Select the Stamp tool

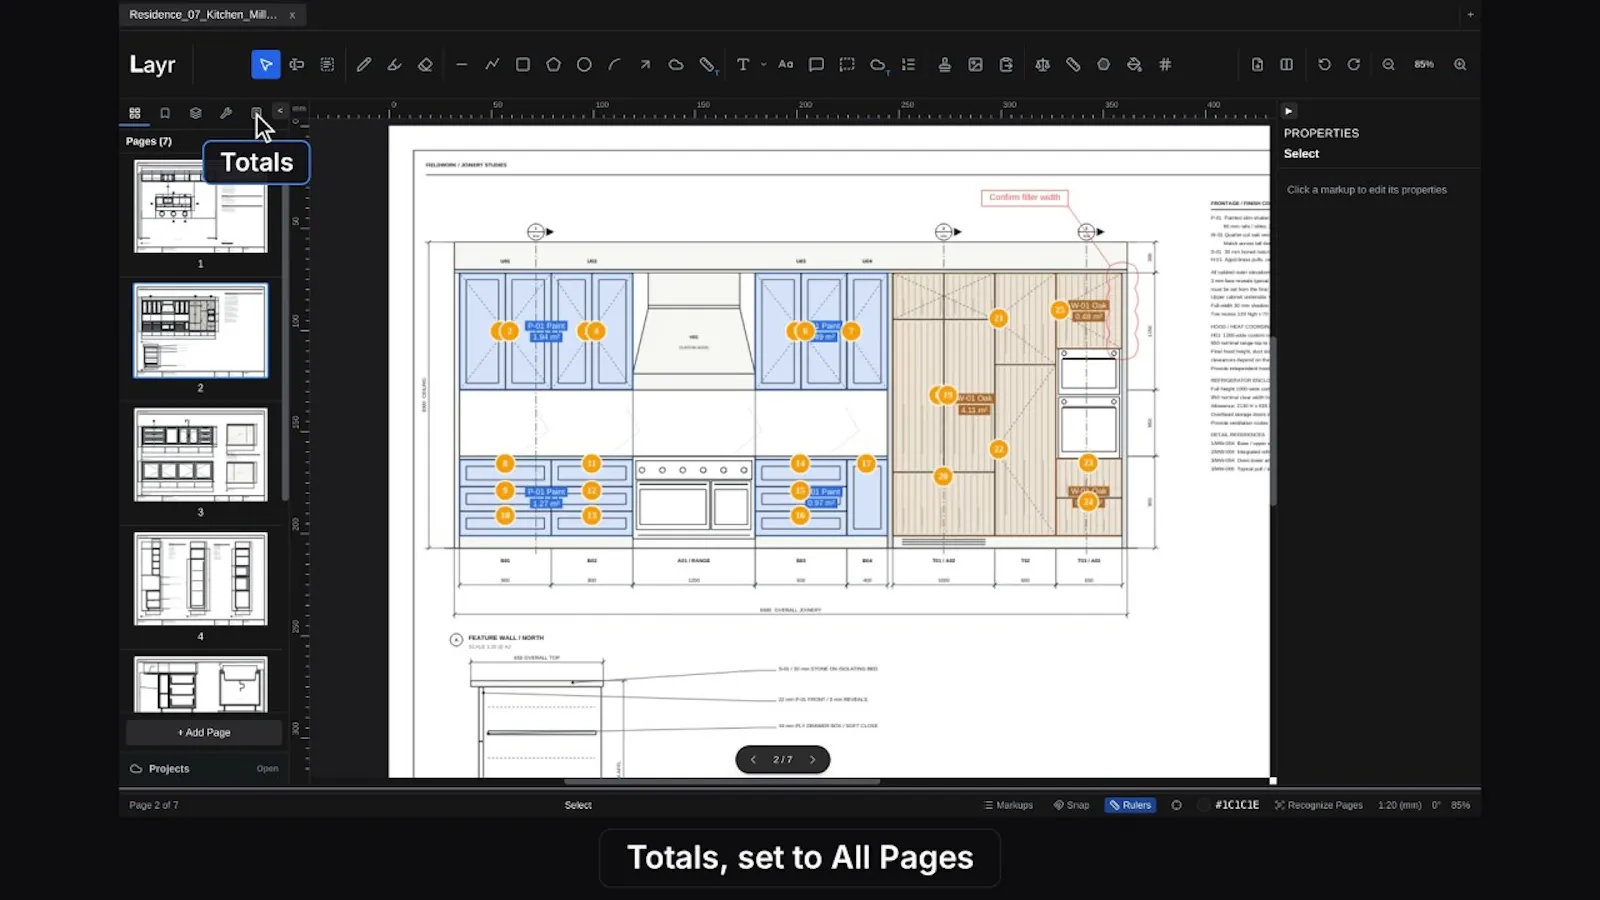pos(944,64)
